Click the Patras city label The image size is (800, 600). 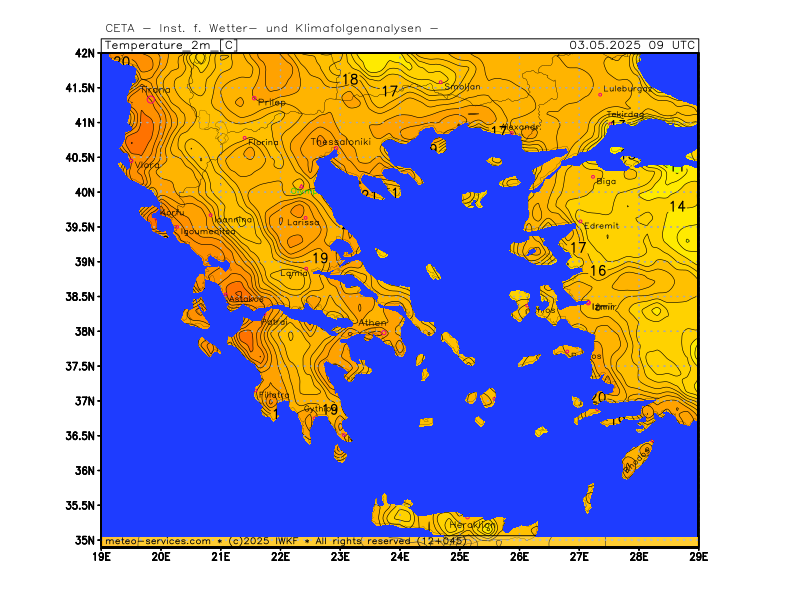tap(274, 322)
